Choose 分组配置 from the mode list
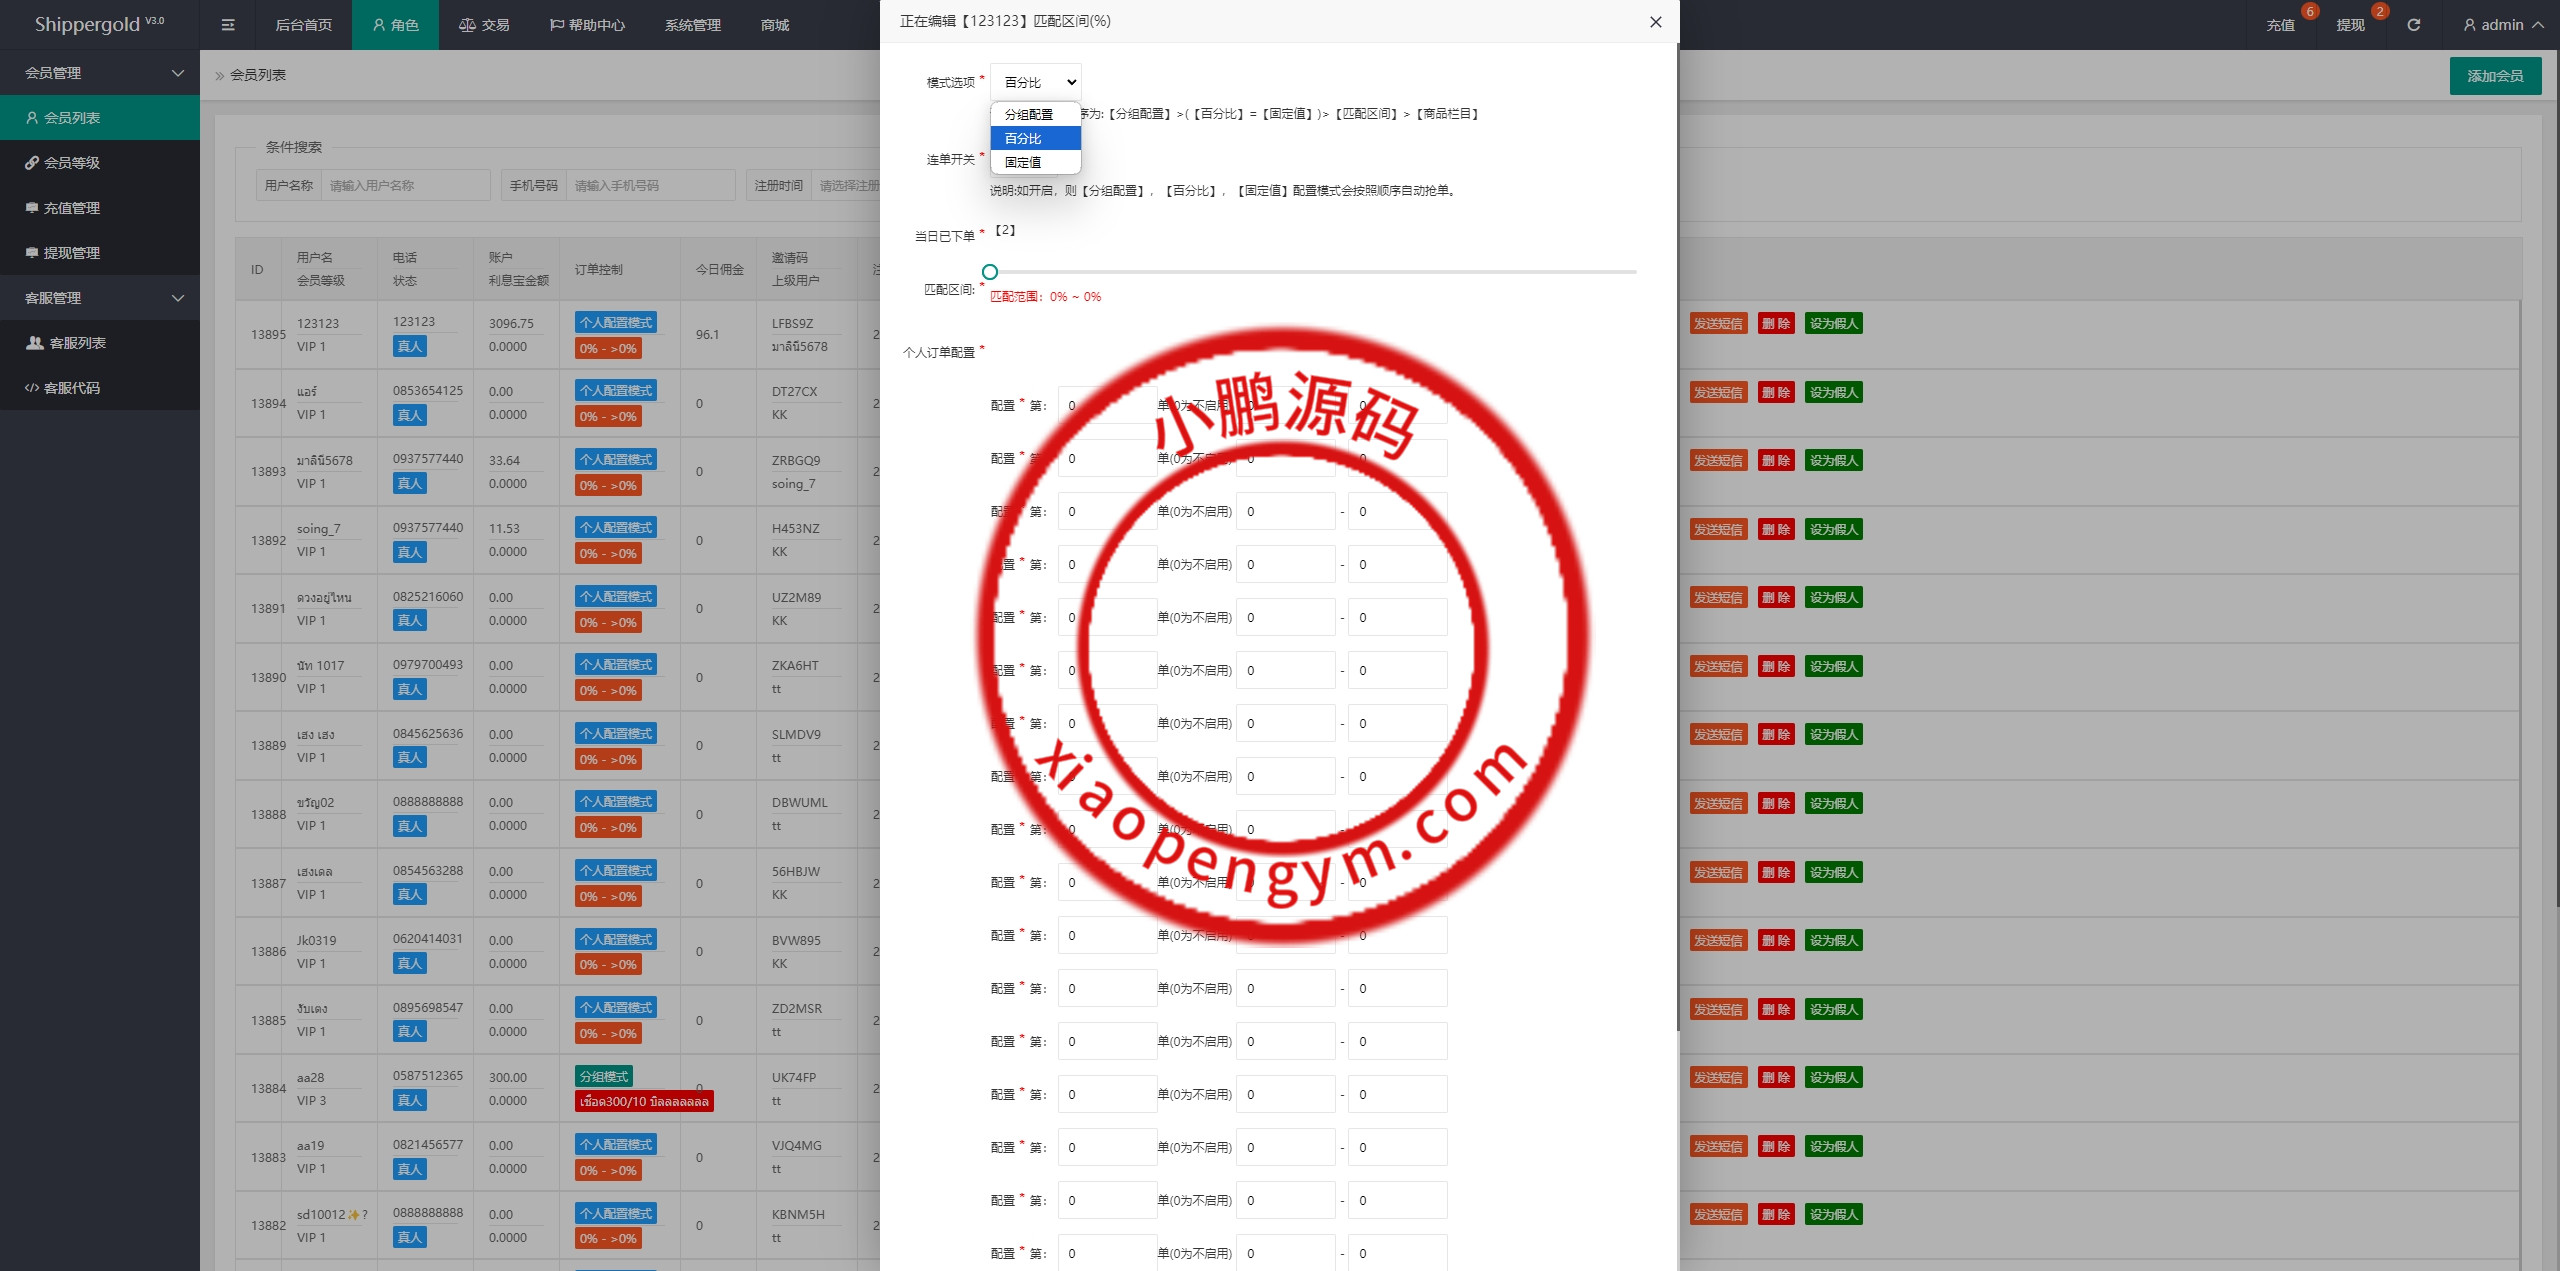The image size is (2560, 1271). pos(1030,115)
